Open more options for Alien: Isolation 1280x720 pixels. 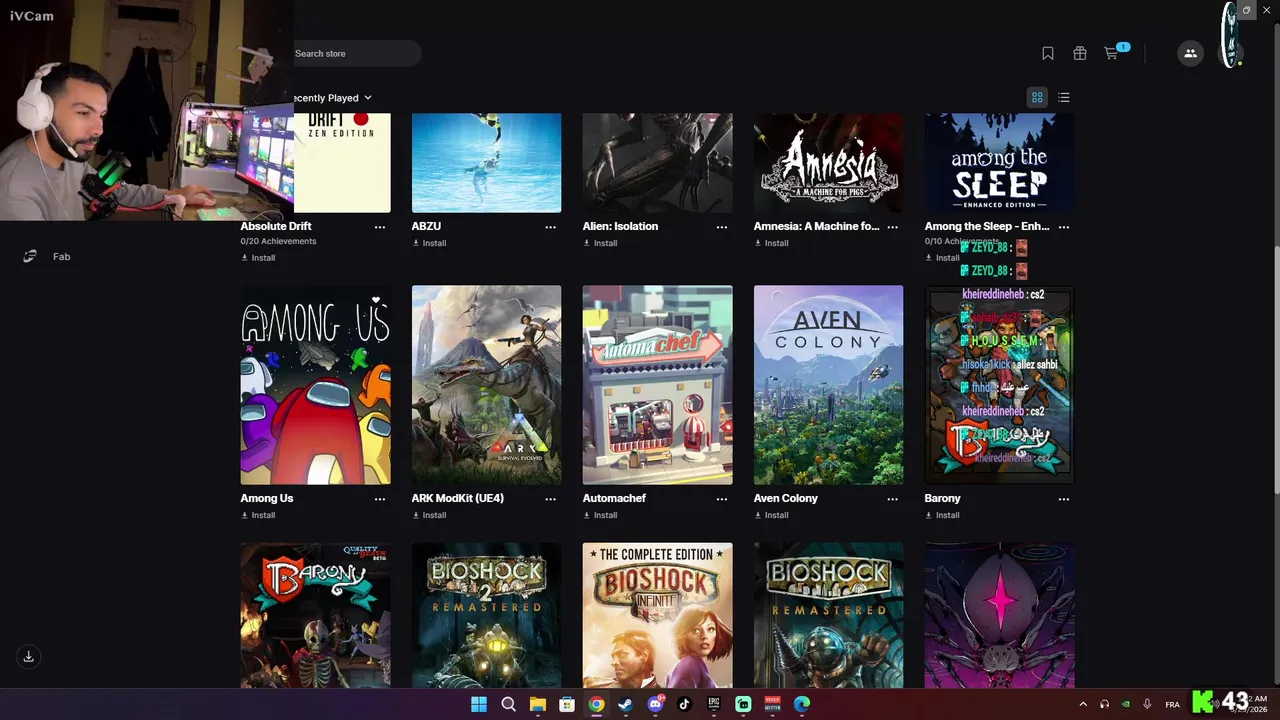722,227
